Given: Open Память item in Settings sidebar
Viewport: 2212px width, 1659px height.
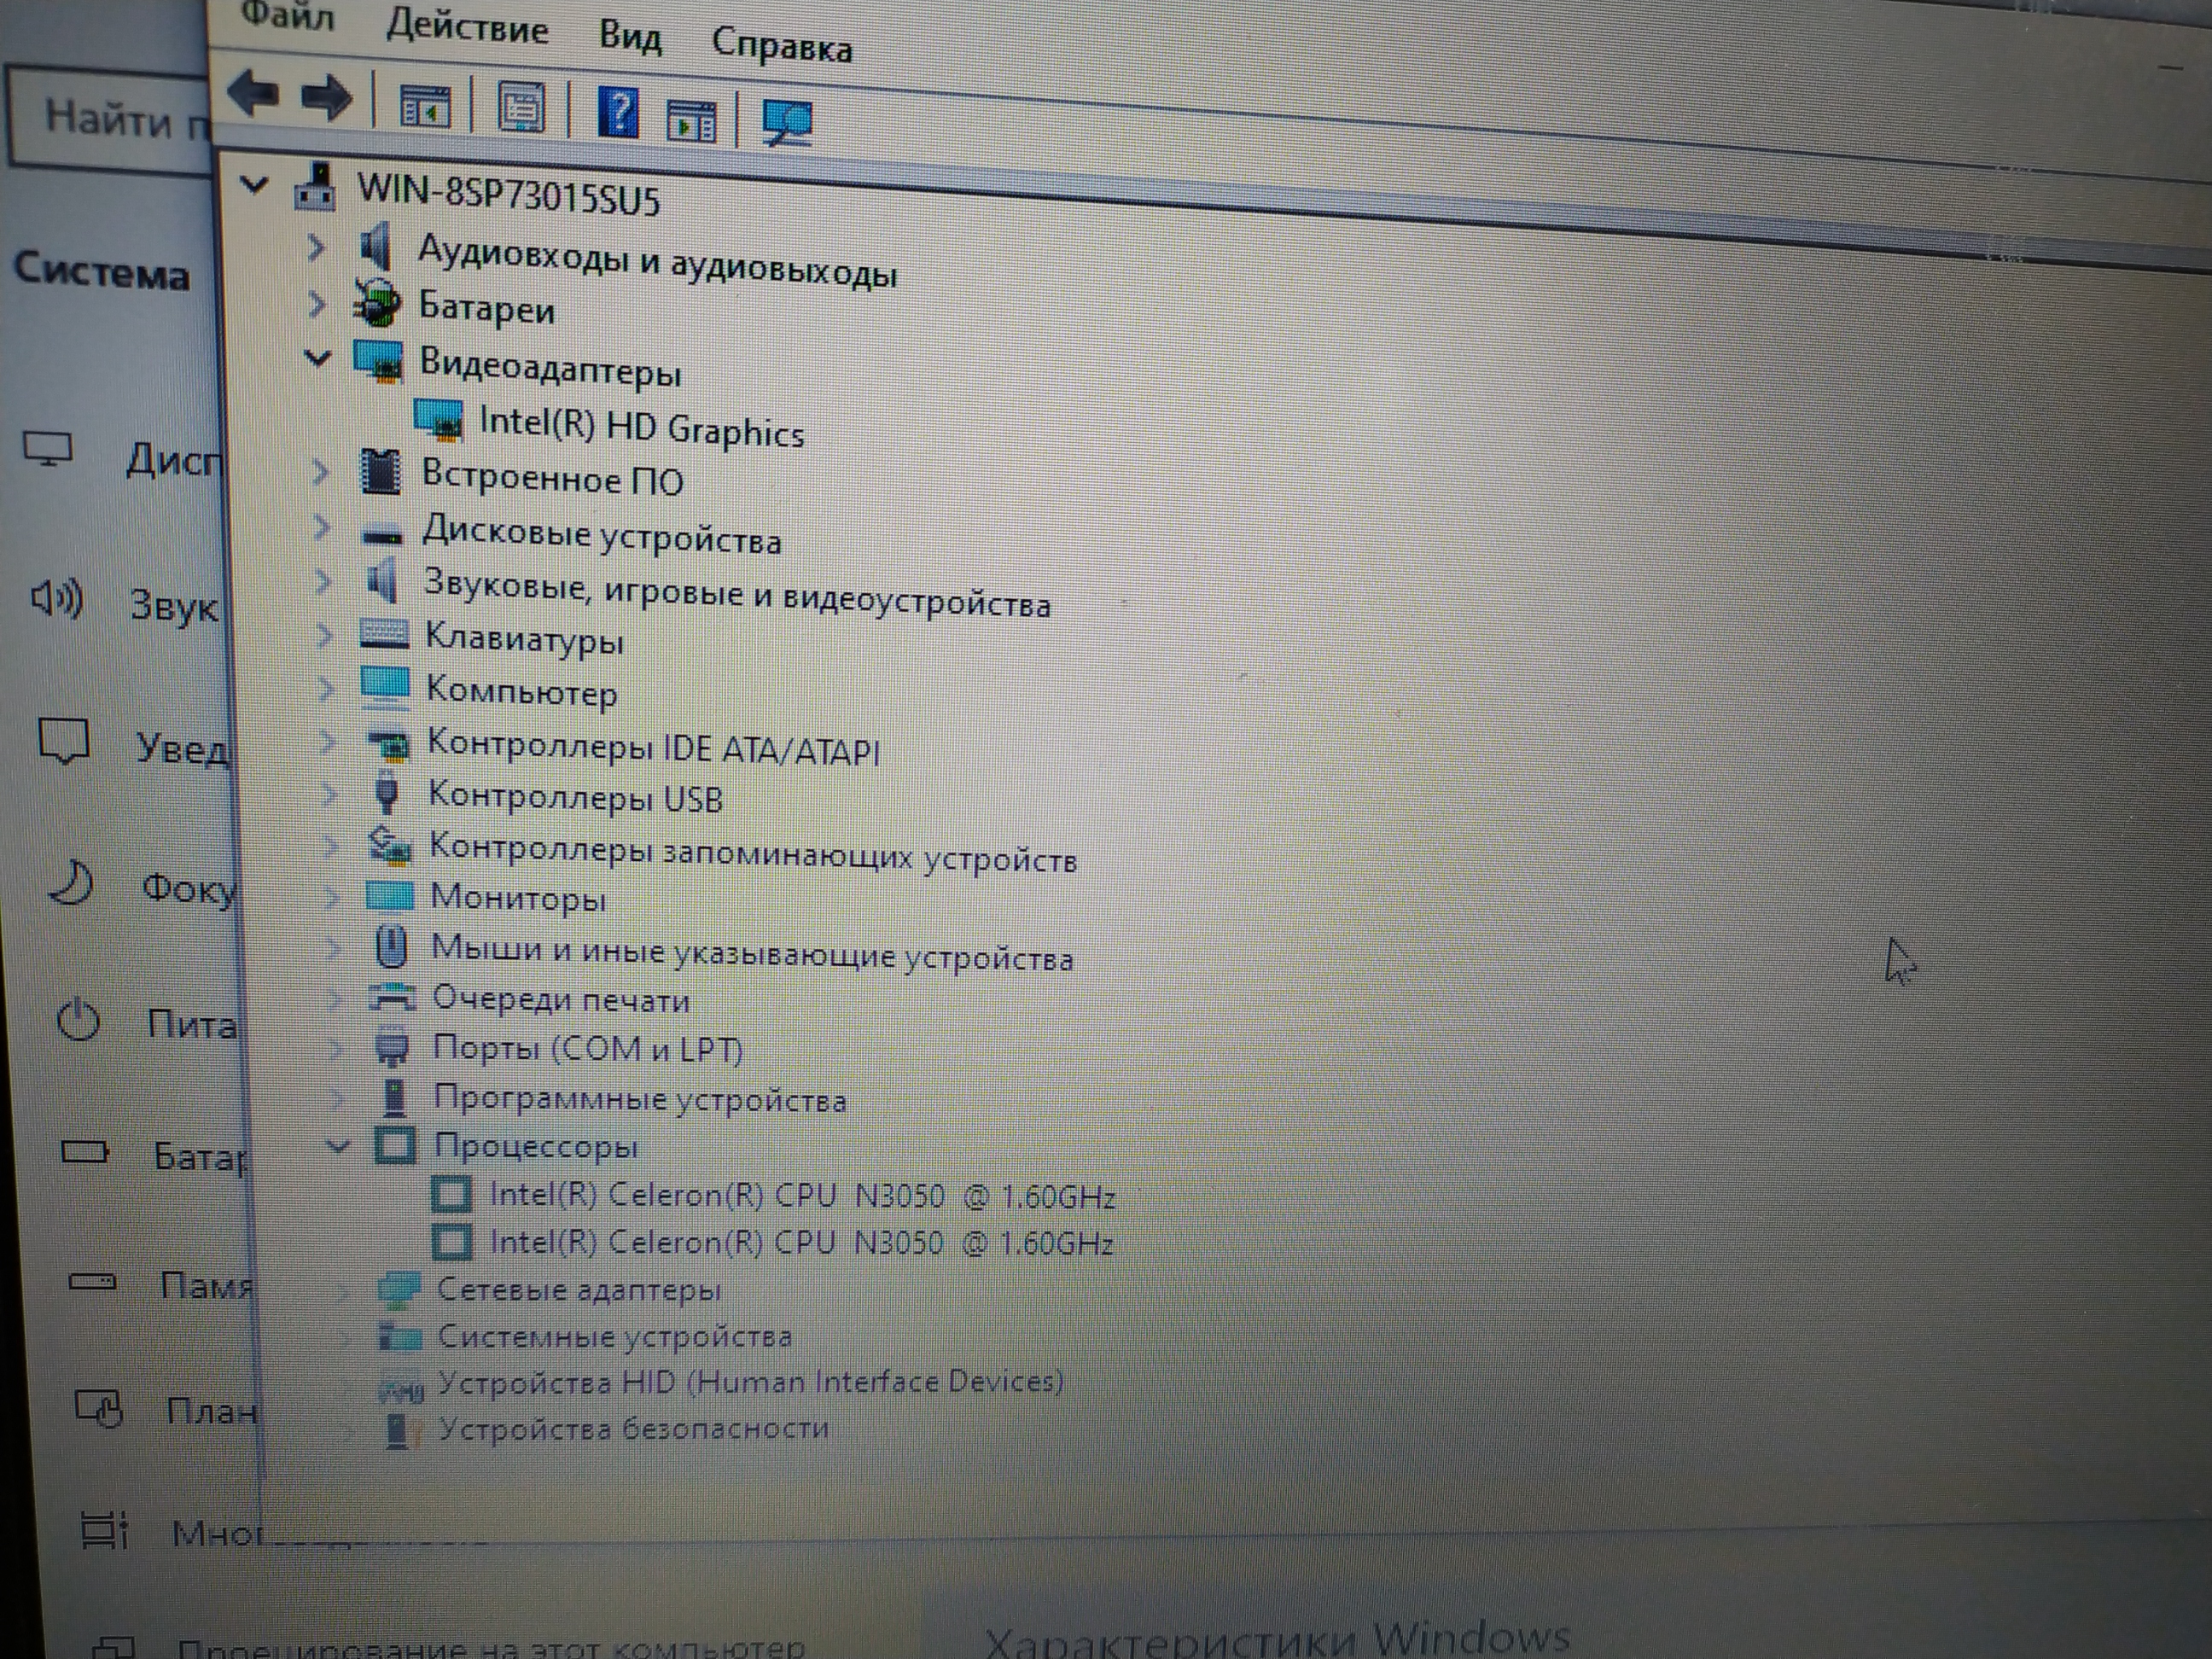Looking at the screenshot, I should pos(160,1284).
